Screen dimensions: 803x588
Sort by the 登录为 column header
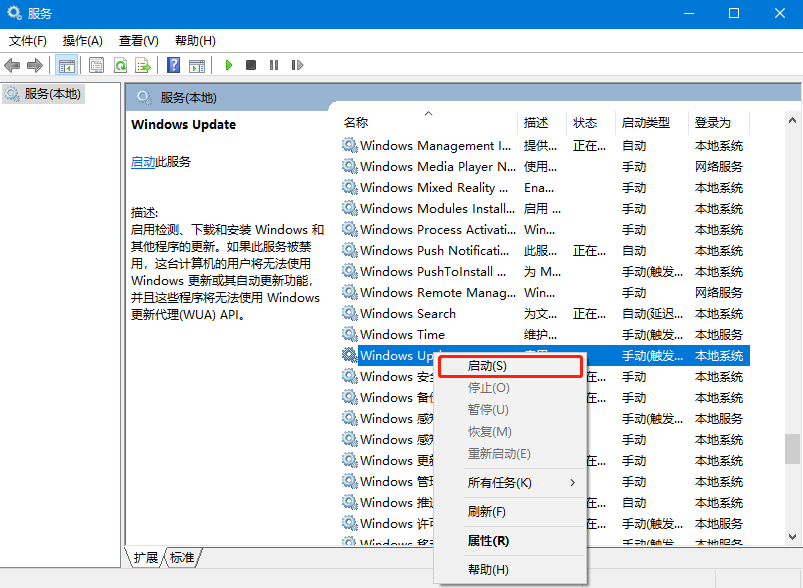(x=719, y=122)
